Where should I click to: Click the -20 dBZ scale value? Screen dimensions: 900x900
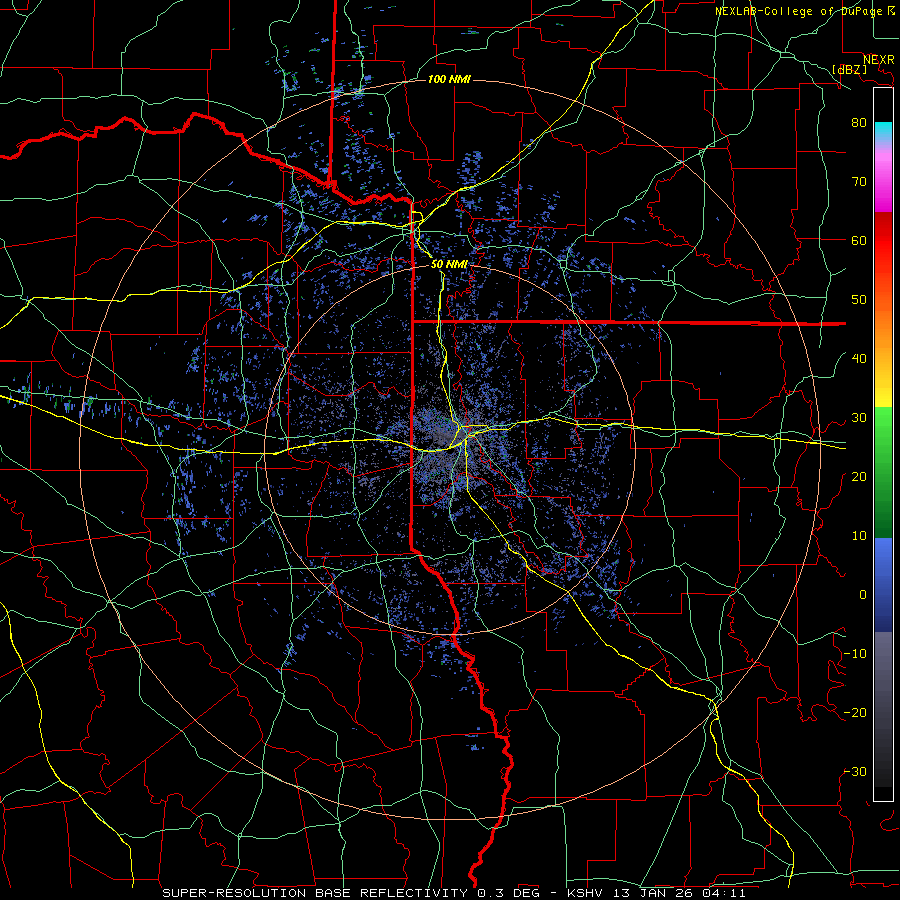click(x=855, y=712)
